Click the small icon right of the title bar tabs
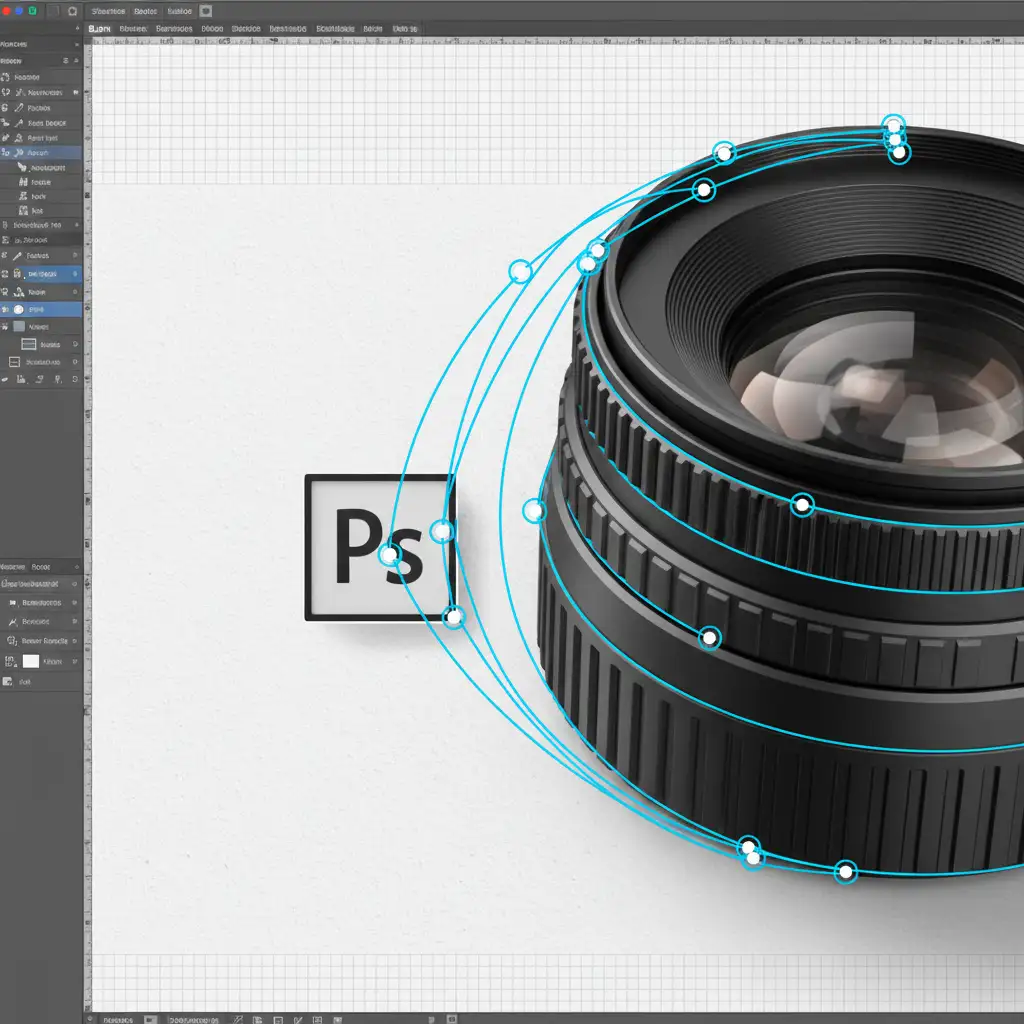 click(x=206, y=11)
